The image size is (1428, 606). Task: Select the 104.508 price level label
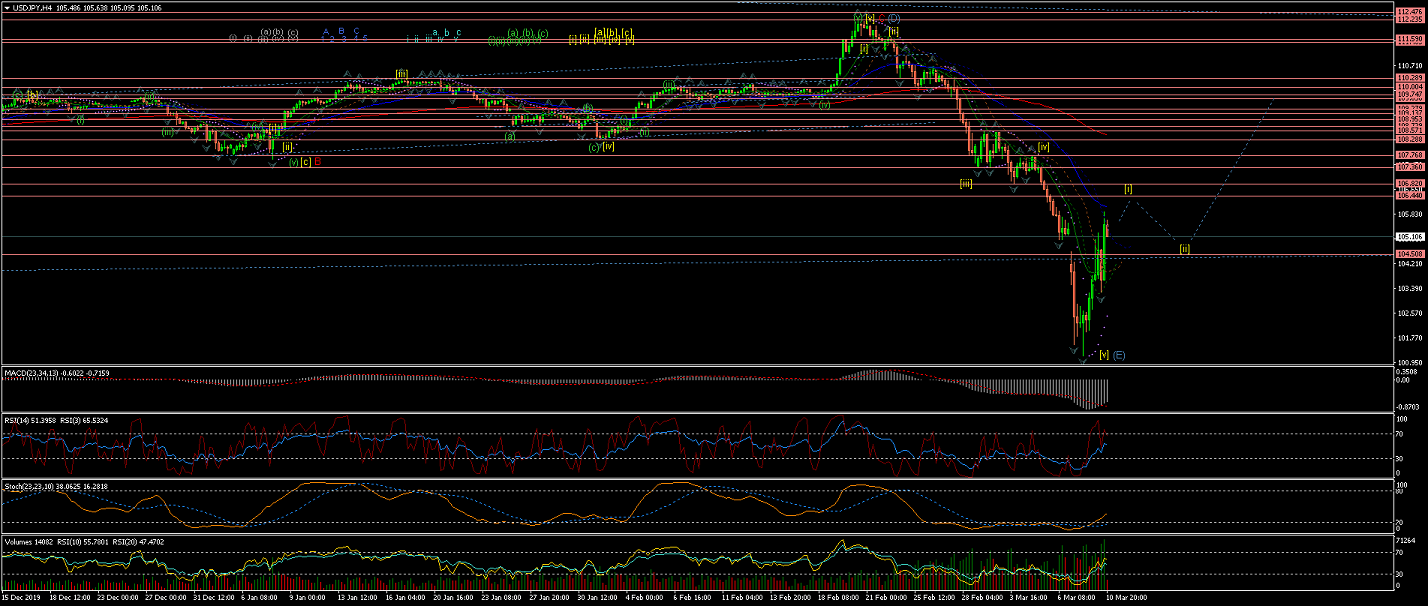click(1409, 254)
